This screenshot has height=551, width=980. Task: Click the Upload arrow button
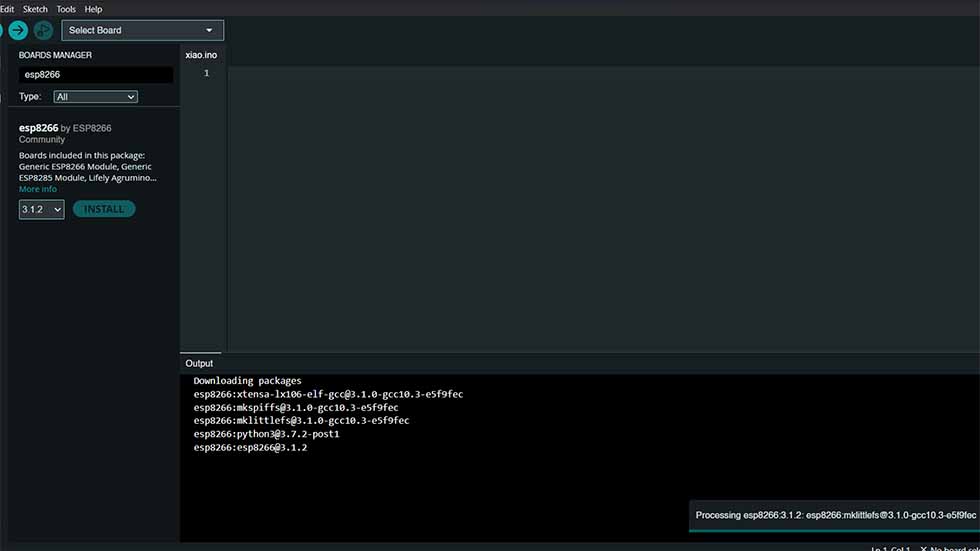coord(18,30)
